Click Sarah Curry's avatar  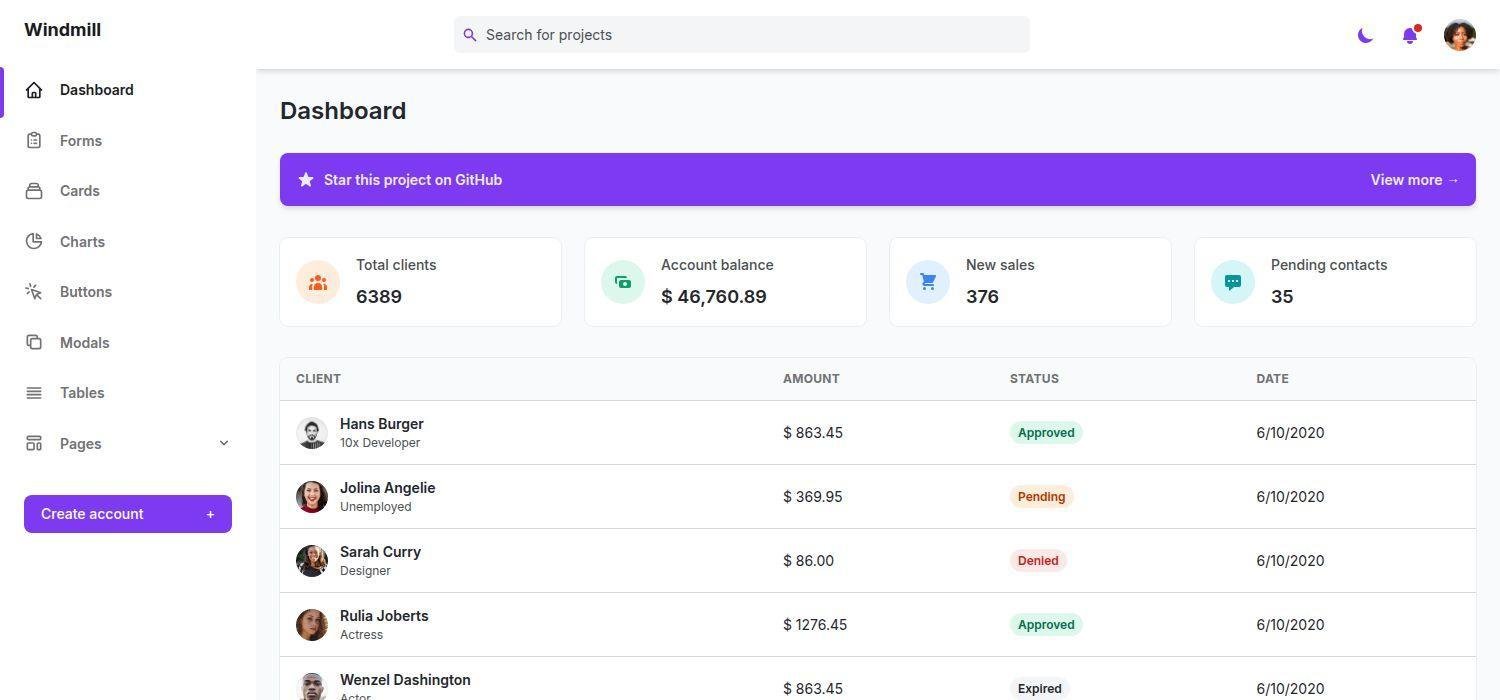point(312,561)
